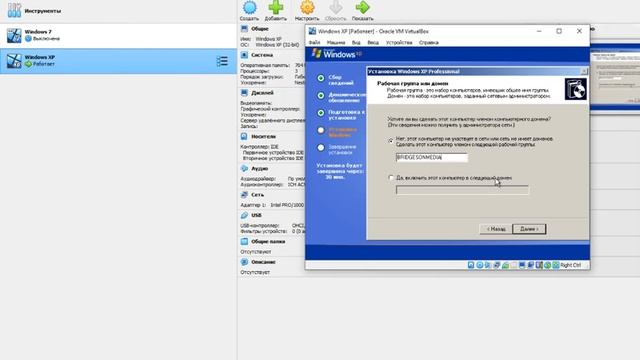The image size is (640, 360).
Task: Click the Общие папки section header
Action: tap(268, 242)
